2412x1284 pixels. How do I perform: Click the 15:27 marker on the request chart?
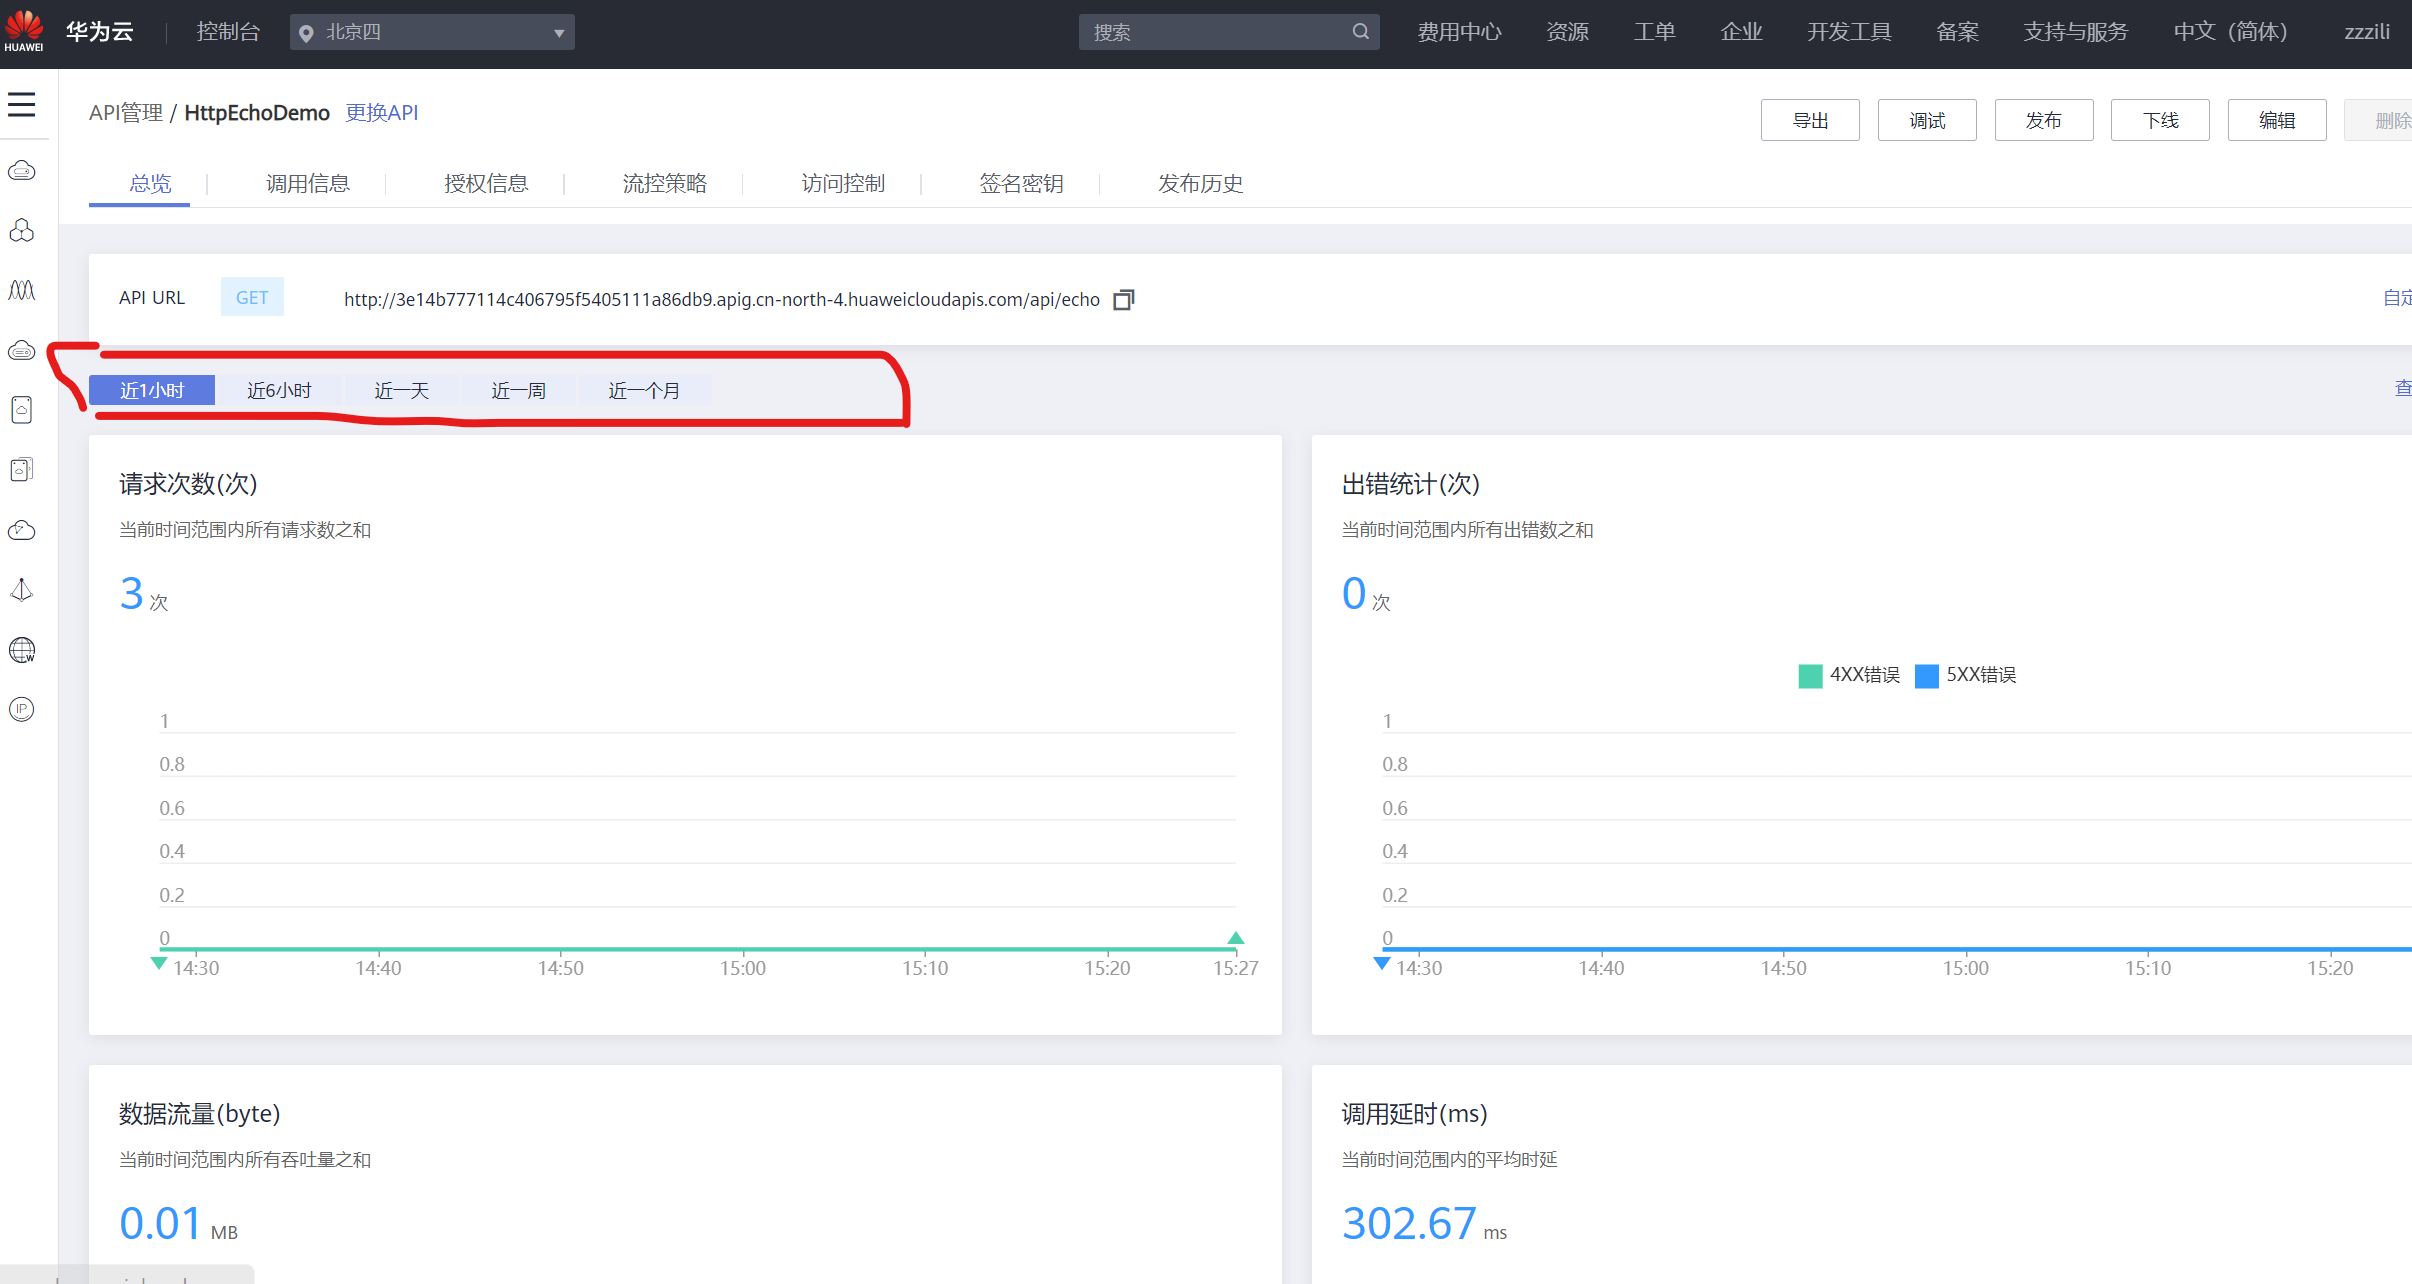pyautogui.click(x=1236, y=938)
